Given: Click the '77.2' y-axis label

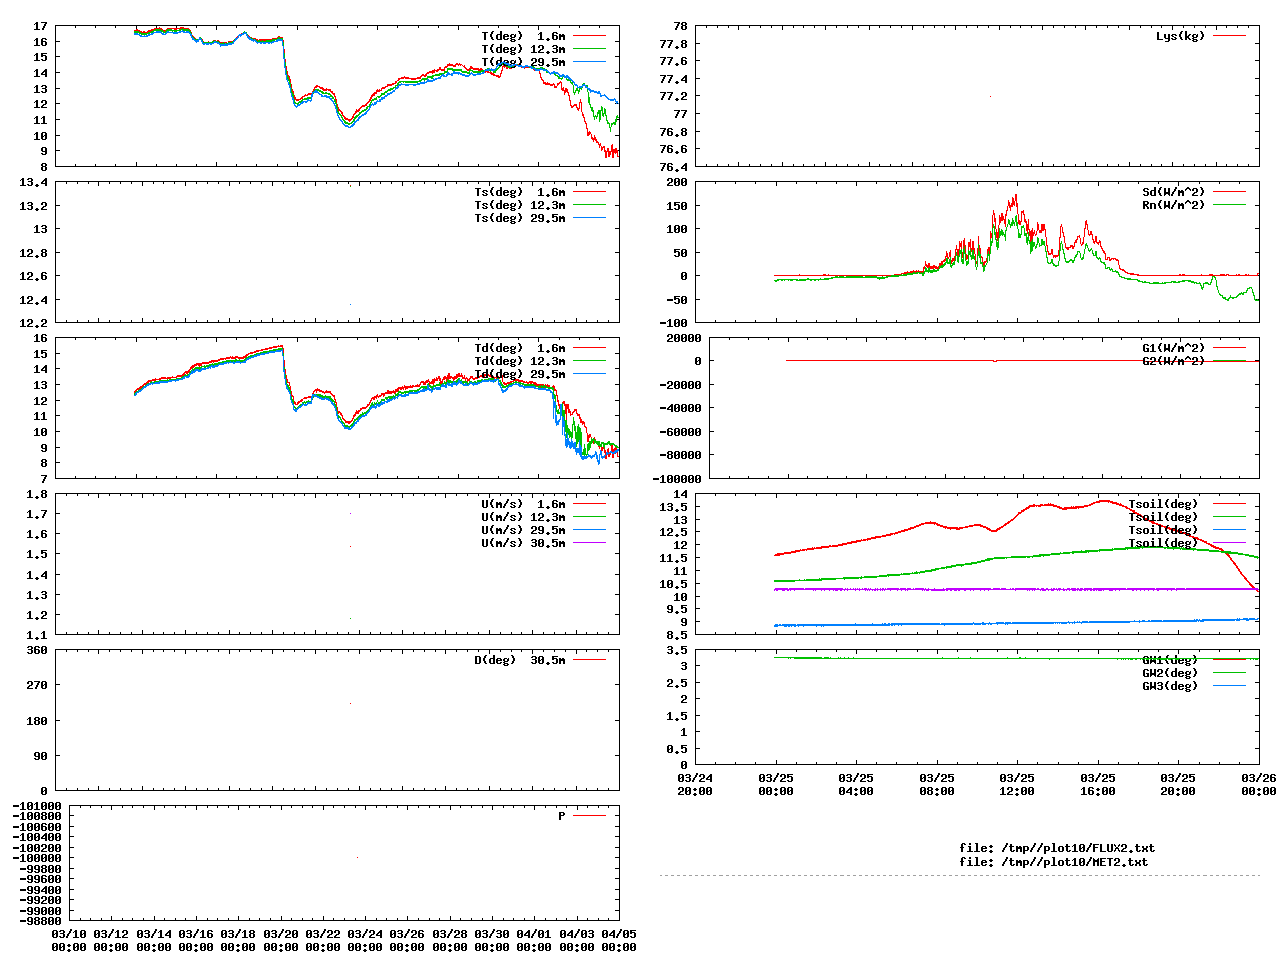Looking at the screenshot, I should point(673,96).
